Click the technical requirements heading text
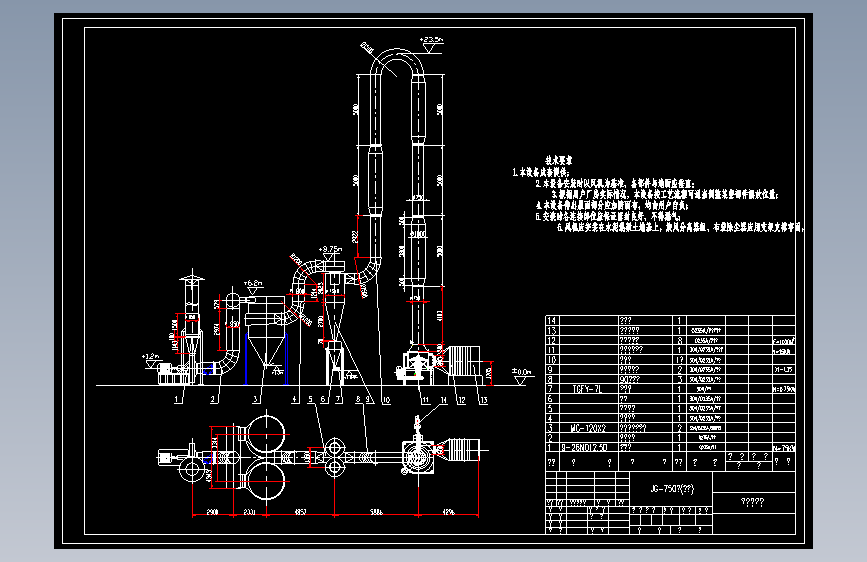The image size is (867, 562). coord(558,160)
